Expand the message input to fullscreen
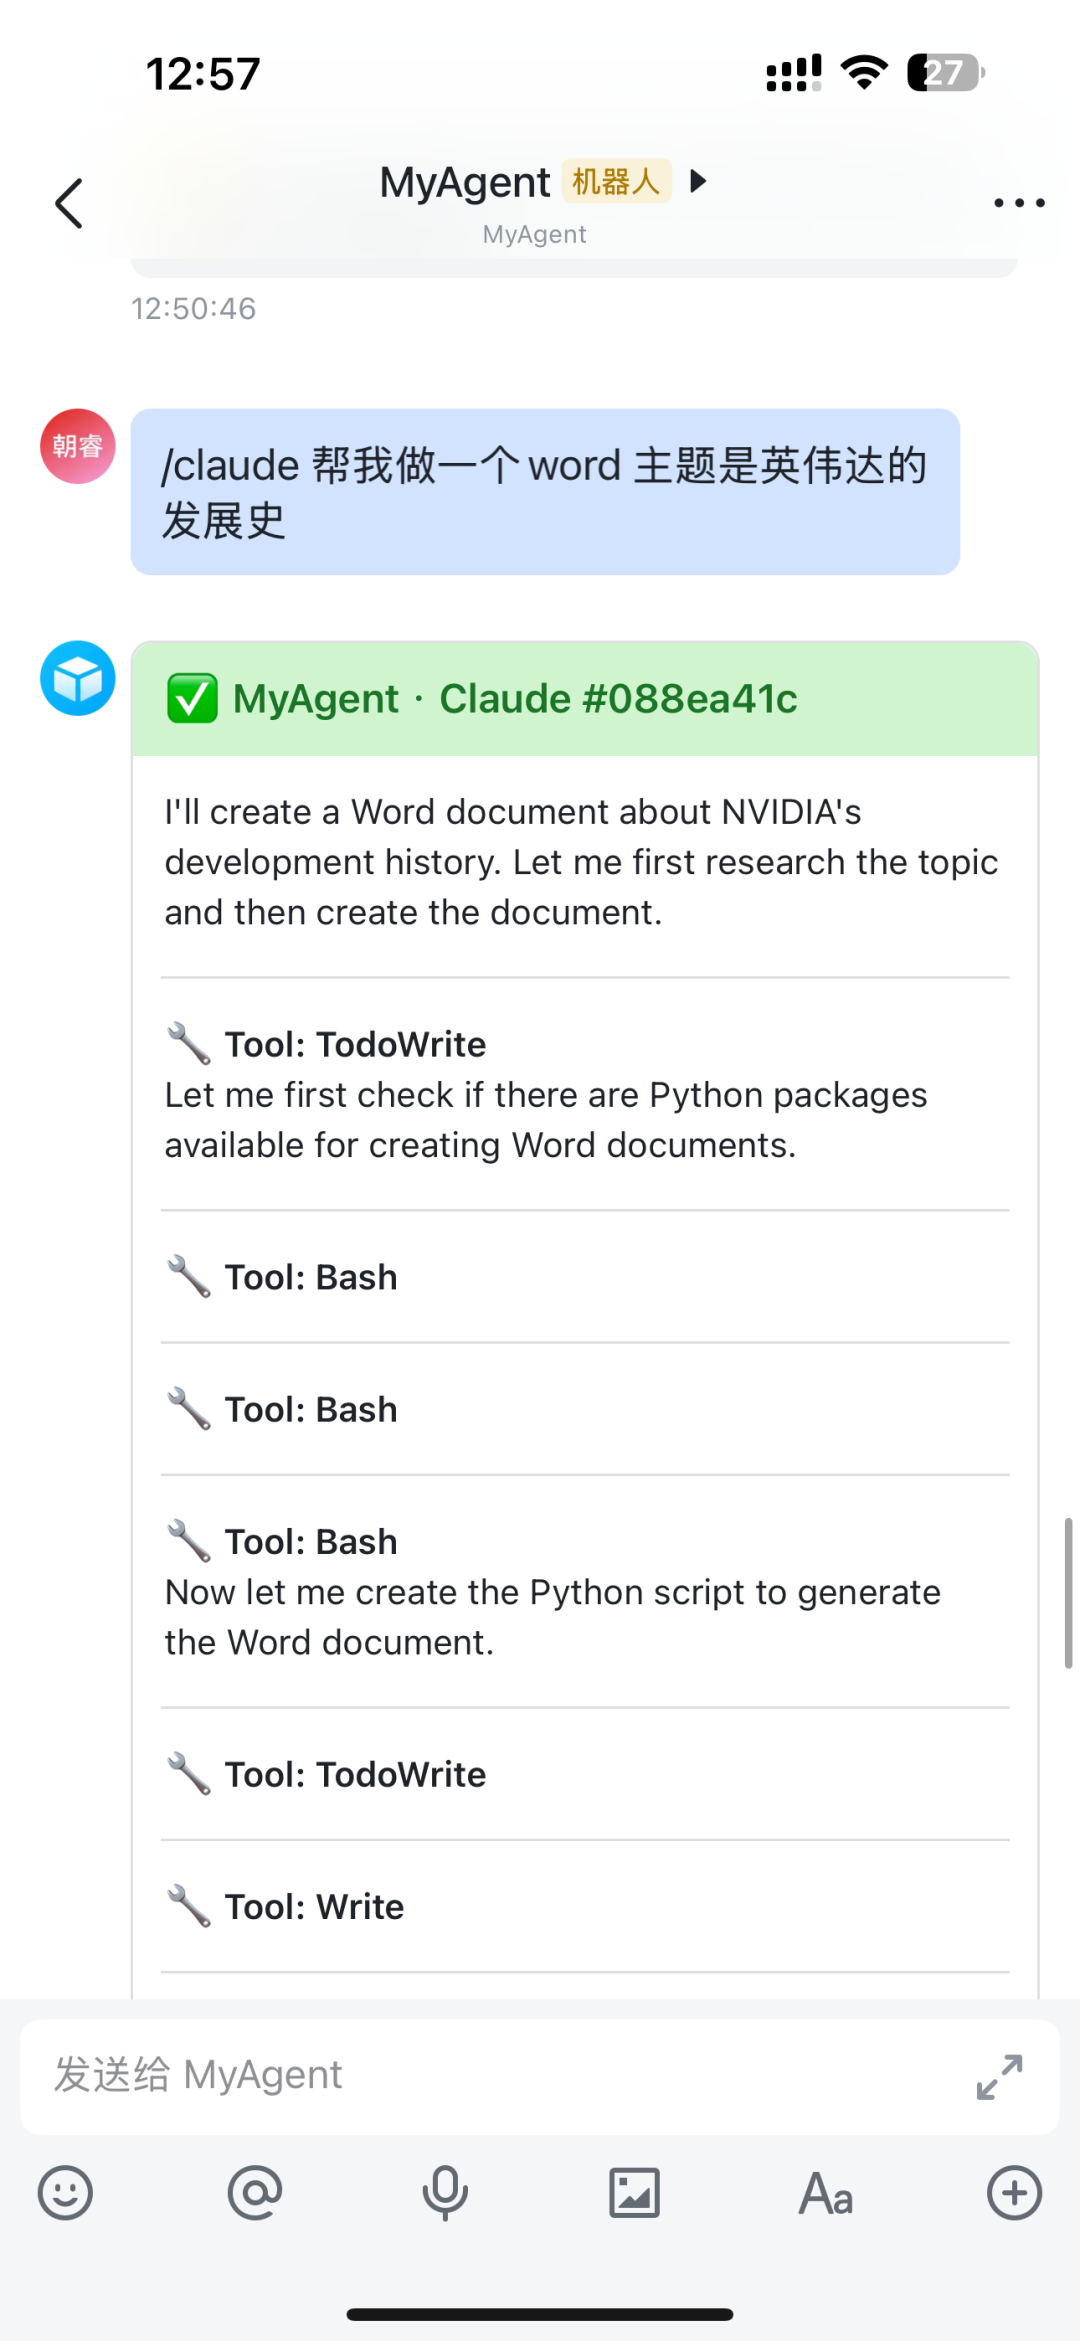1080x2341 pixels. [999, 2076]
